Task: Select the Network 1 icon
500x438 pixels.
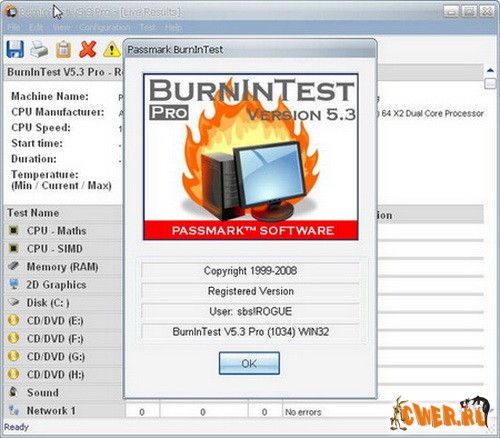Action: (14, 410)
